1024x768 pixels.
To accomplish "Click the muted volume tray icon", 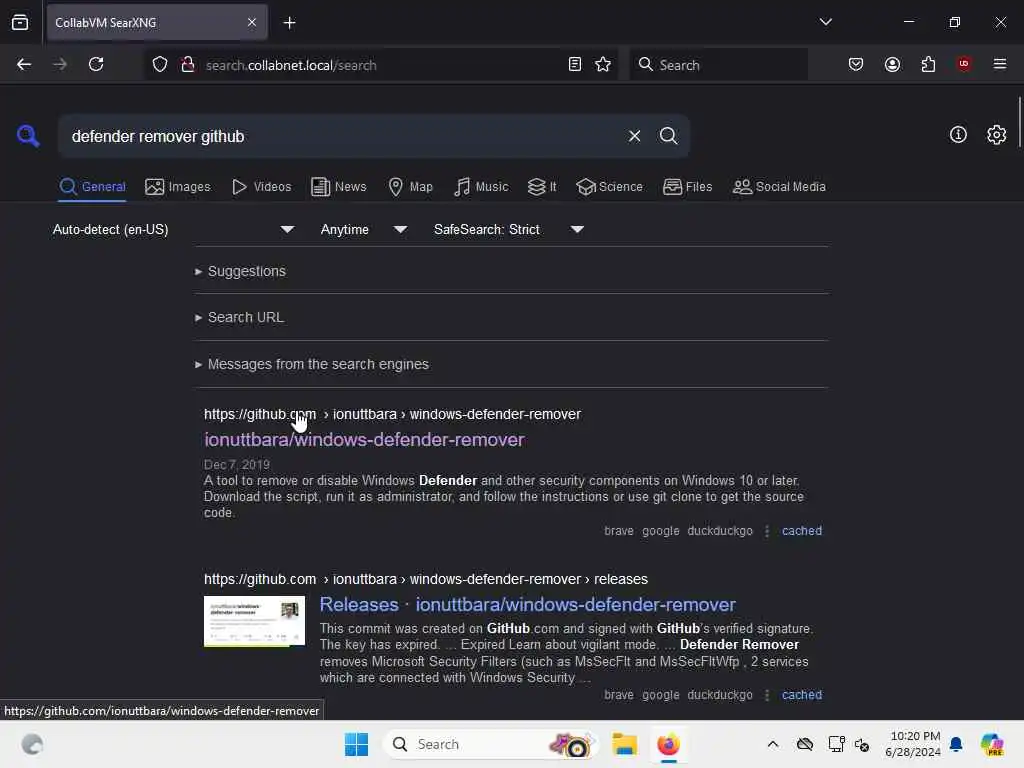I will tap(862, 744).
